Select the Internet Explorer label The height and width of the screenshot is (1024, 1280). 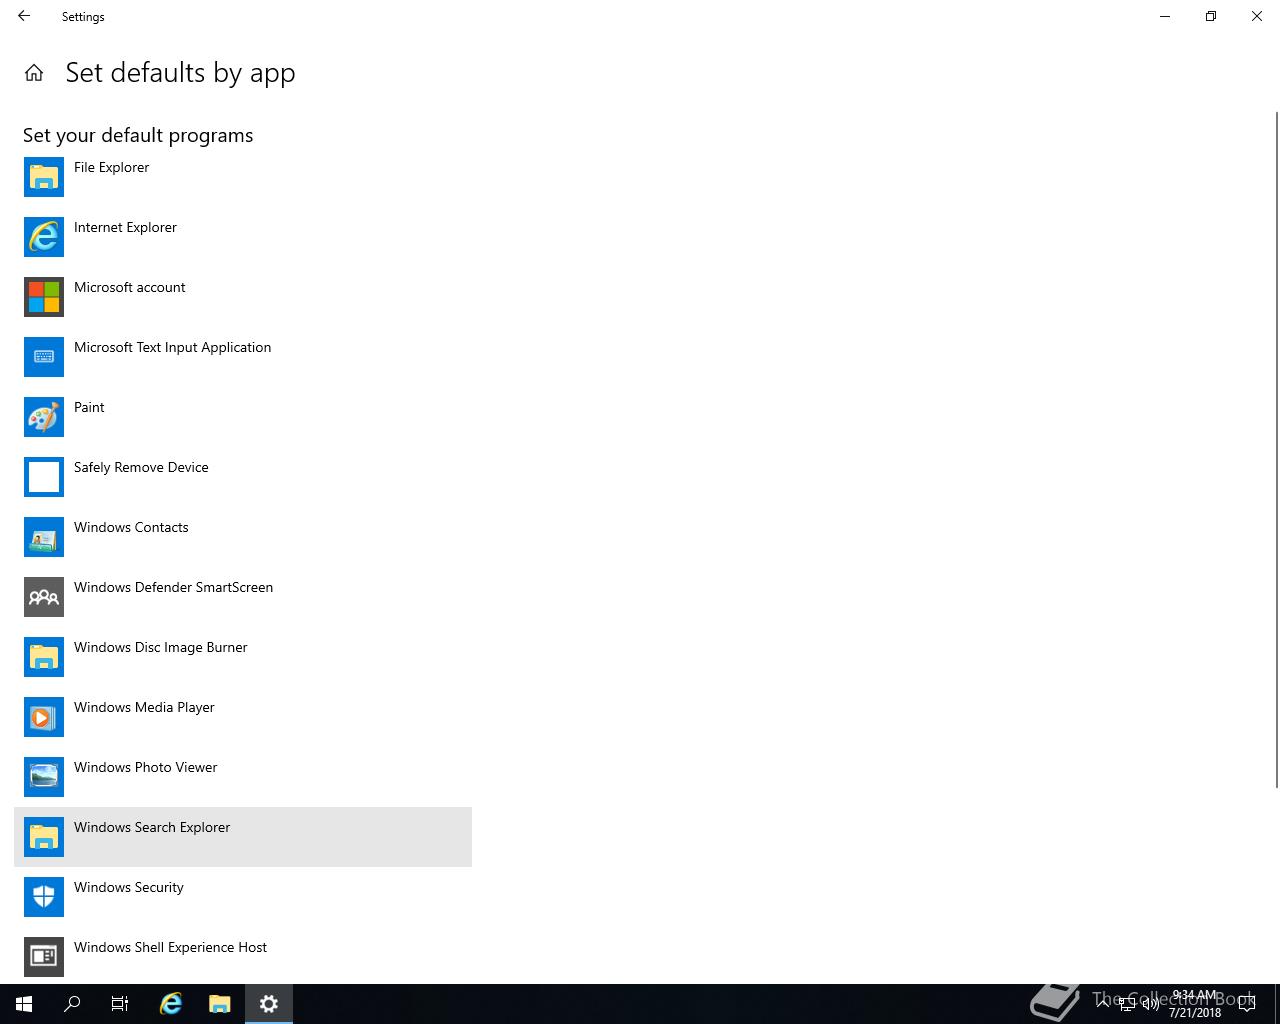[125, 227]
